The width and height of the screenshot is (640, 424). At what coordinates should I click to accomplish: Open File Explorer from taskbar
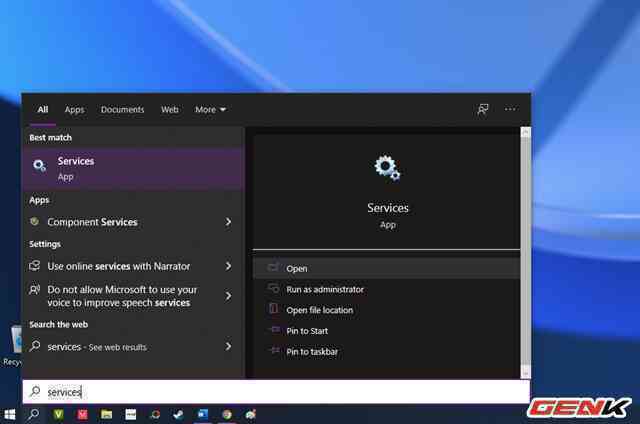coord(107,415)
